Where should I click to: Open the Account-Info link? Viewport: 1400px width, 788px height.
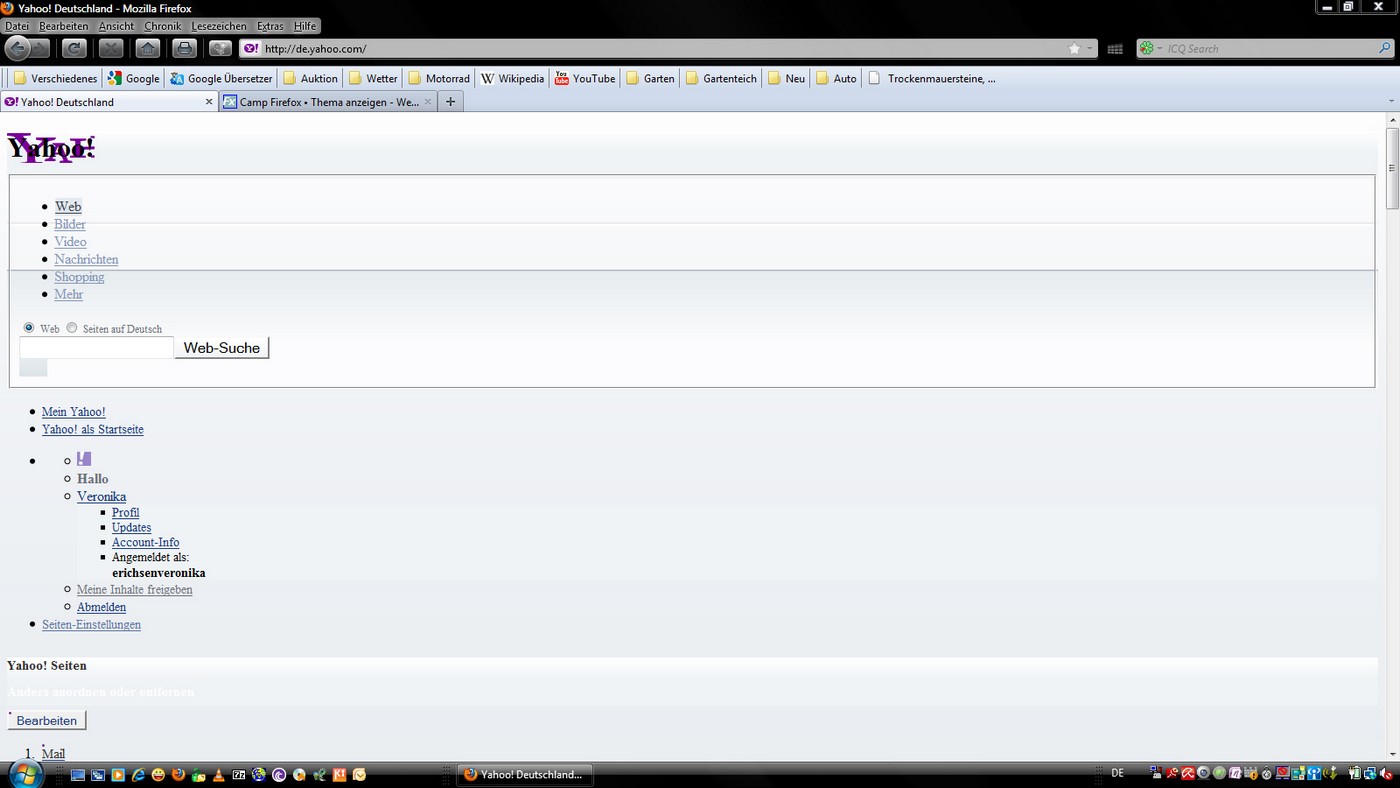[146, 542]
